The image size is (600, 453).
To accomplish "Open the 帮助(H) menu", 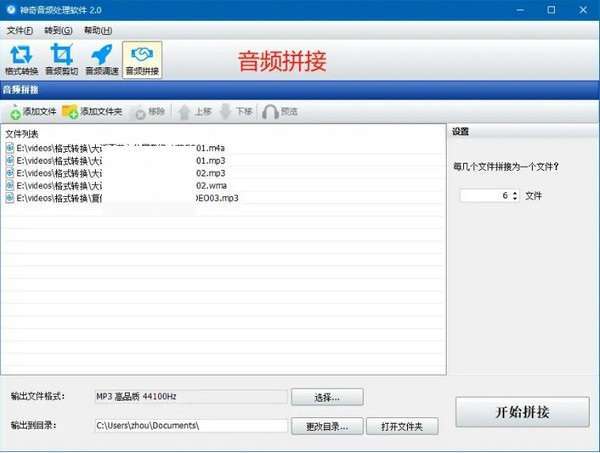I will [98, 30].
